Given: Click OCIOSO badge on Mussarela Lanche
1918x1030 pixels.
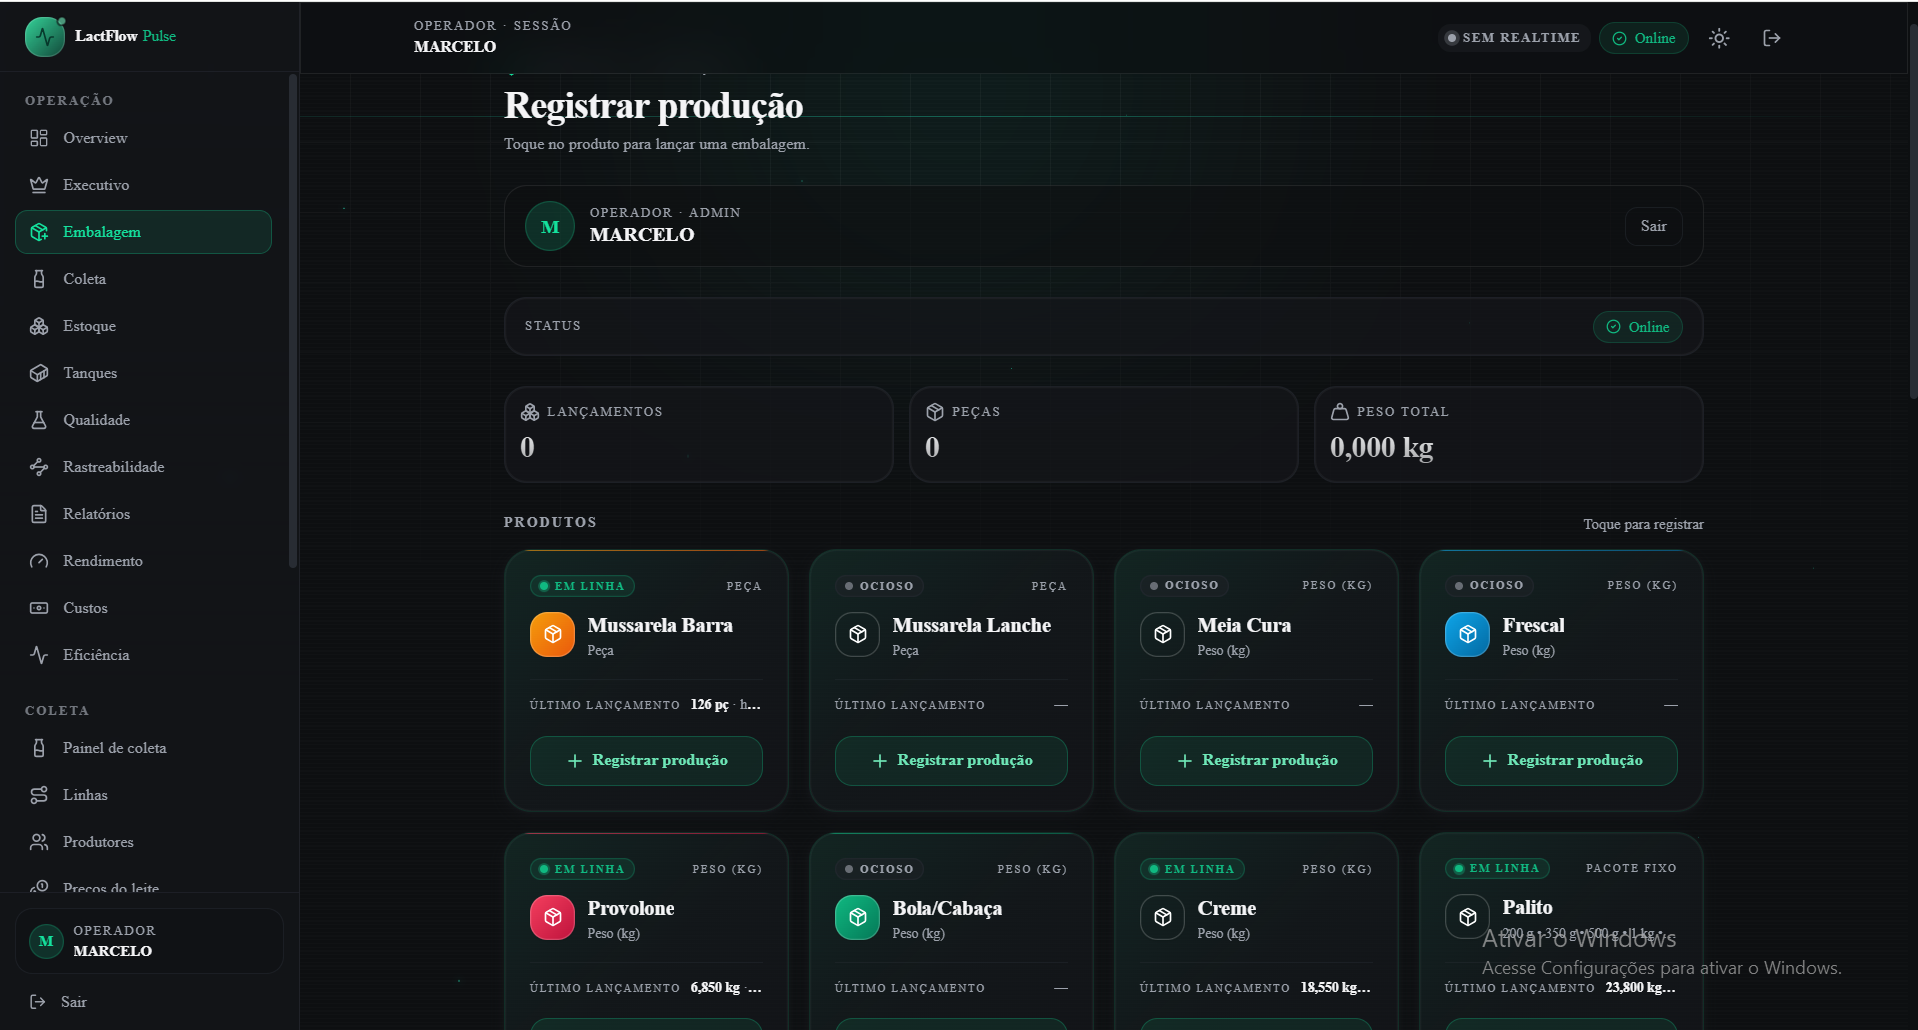Looking at the screenshot, I should (x=879, y=586).
